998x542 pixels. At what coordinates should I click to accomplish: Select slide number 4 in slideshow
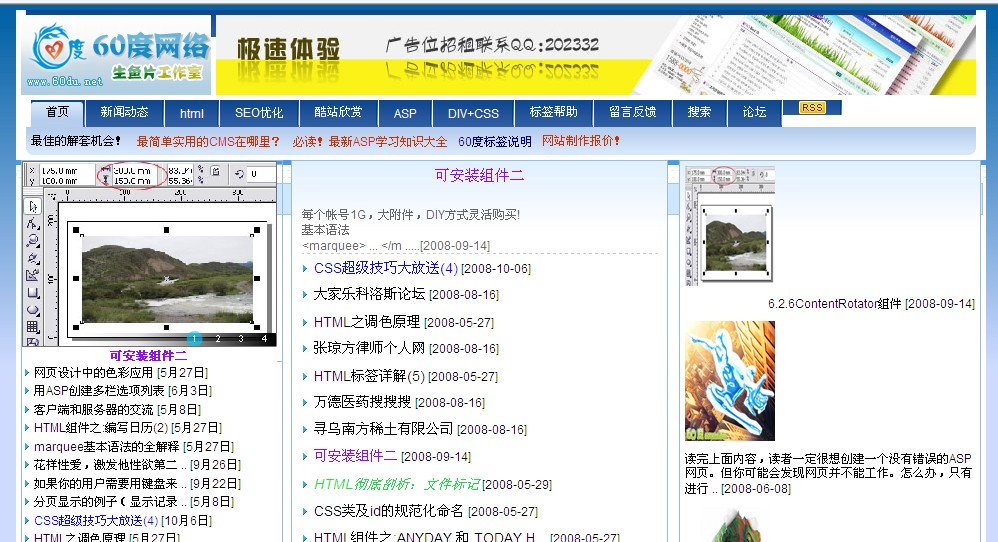(264, 338)
